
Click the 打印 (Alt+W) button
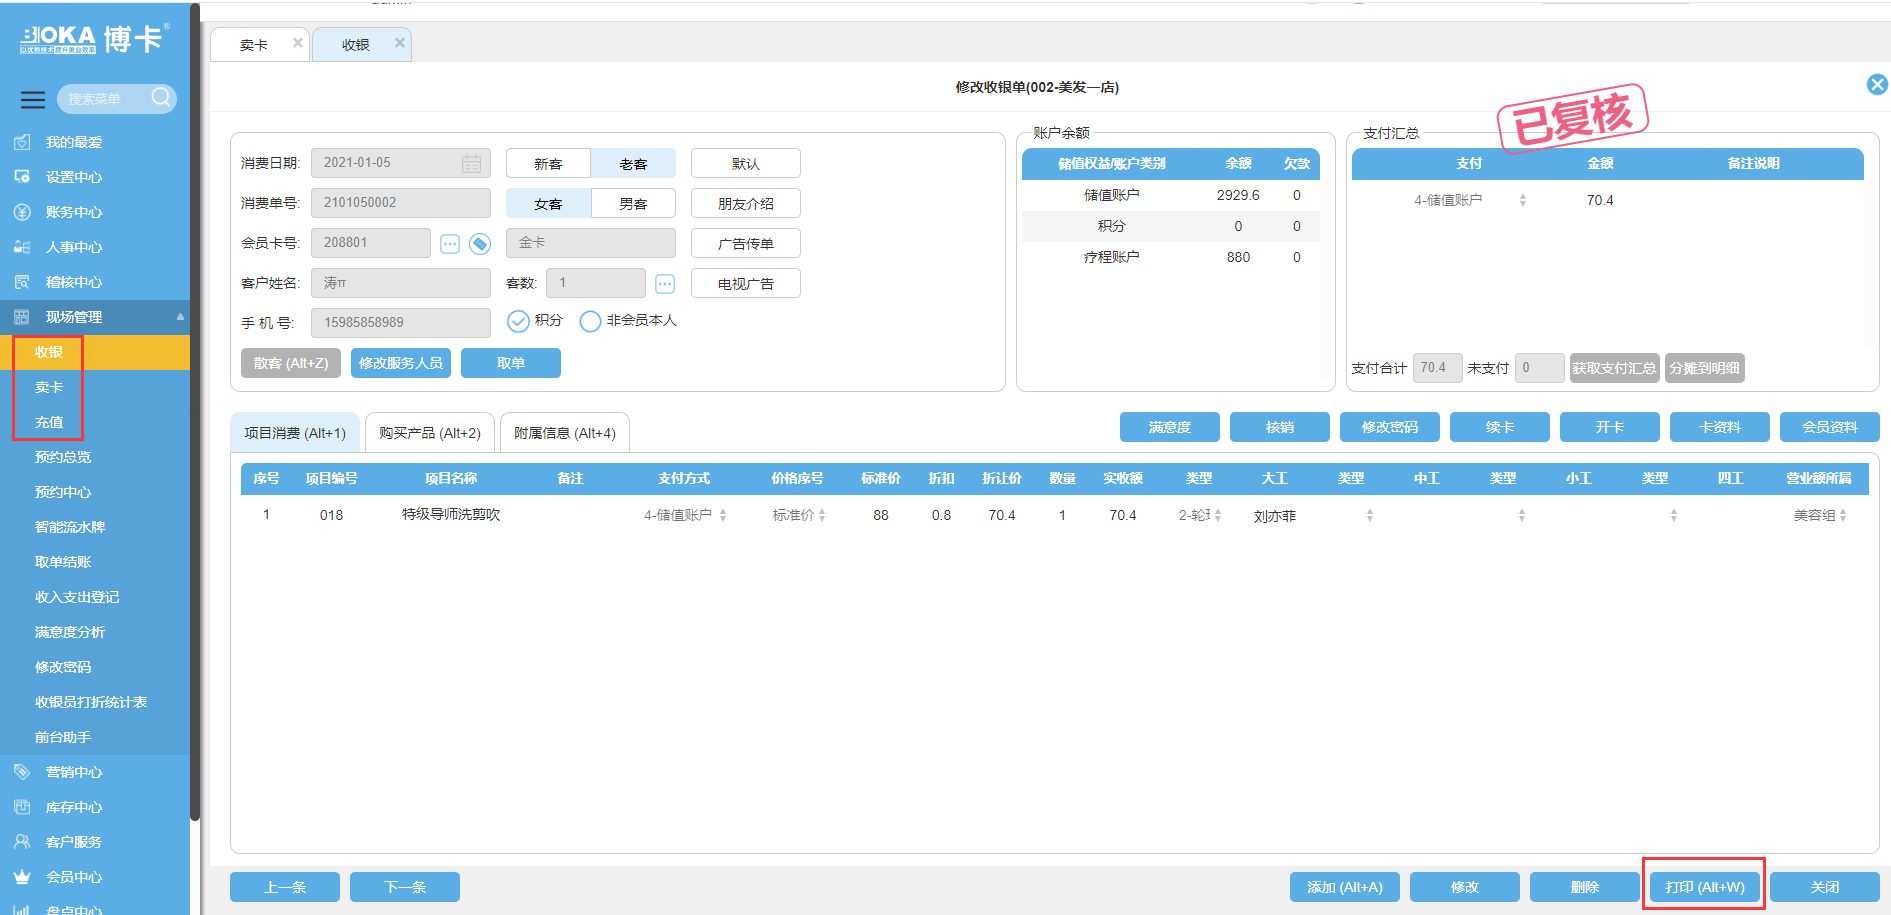tap(1704, 887)
